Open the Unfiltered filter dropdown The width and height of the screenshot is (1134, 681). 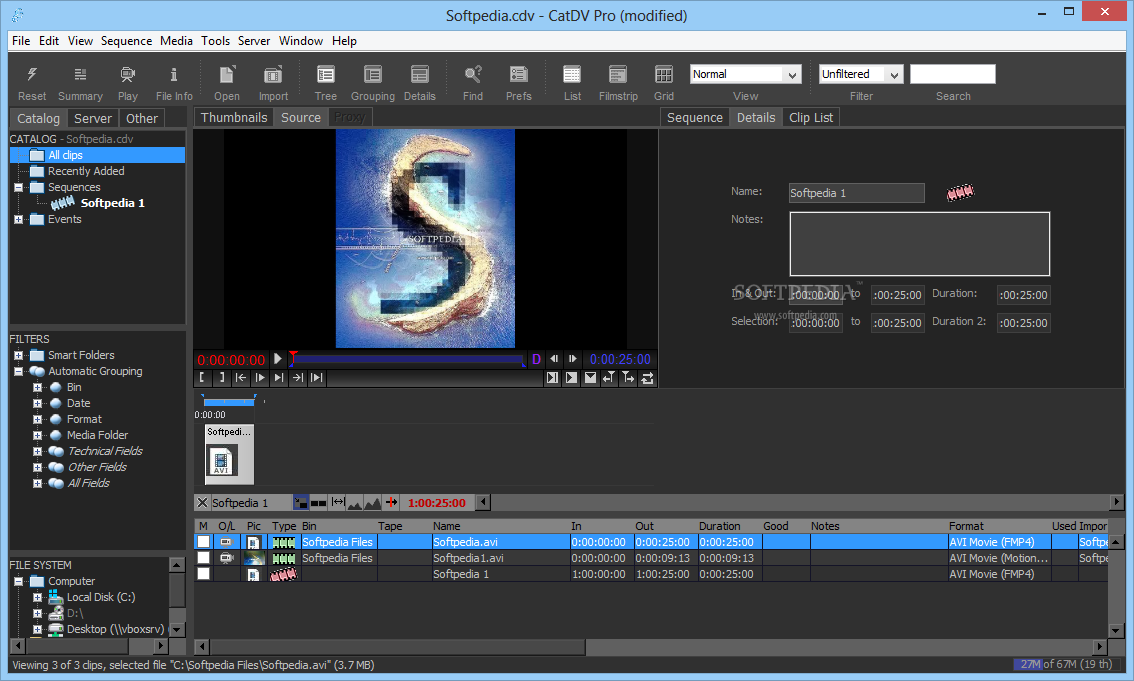pyautogui.click(x=861, y=74)
